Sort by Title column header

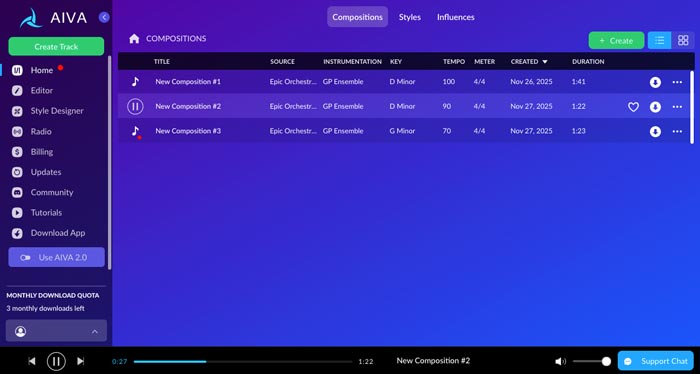162,62
